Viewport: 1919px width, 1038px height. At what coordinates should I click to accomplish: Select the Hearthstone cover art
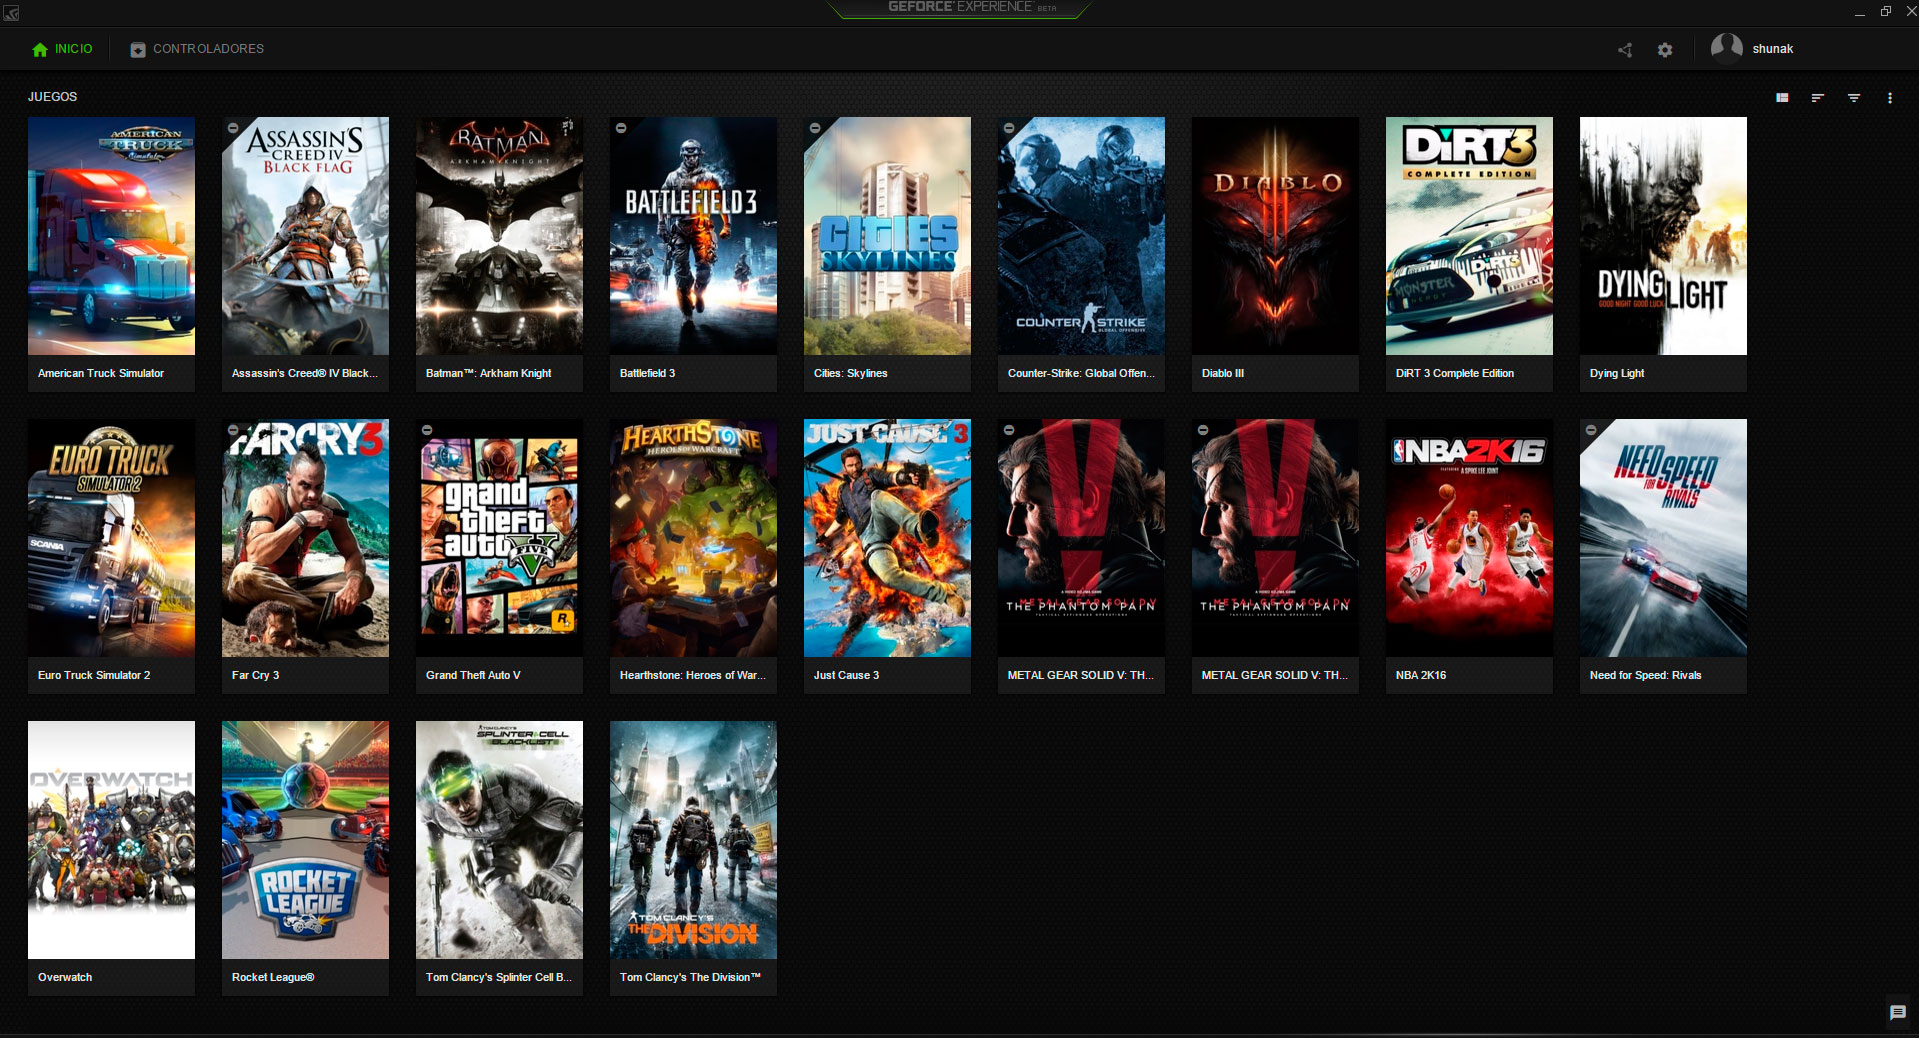pos(693,538)
